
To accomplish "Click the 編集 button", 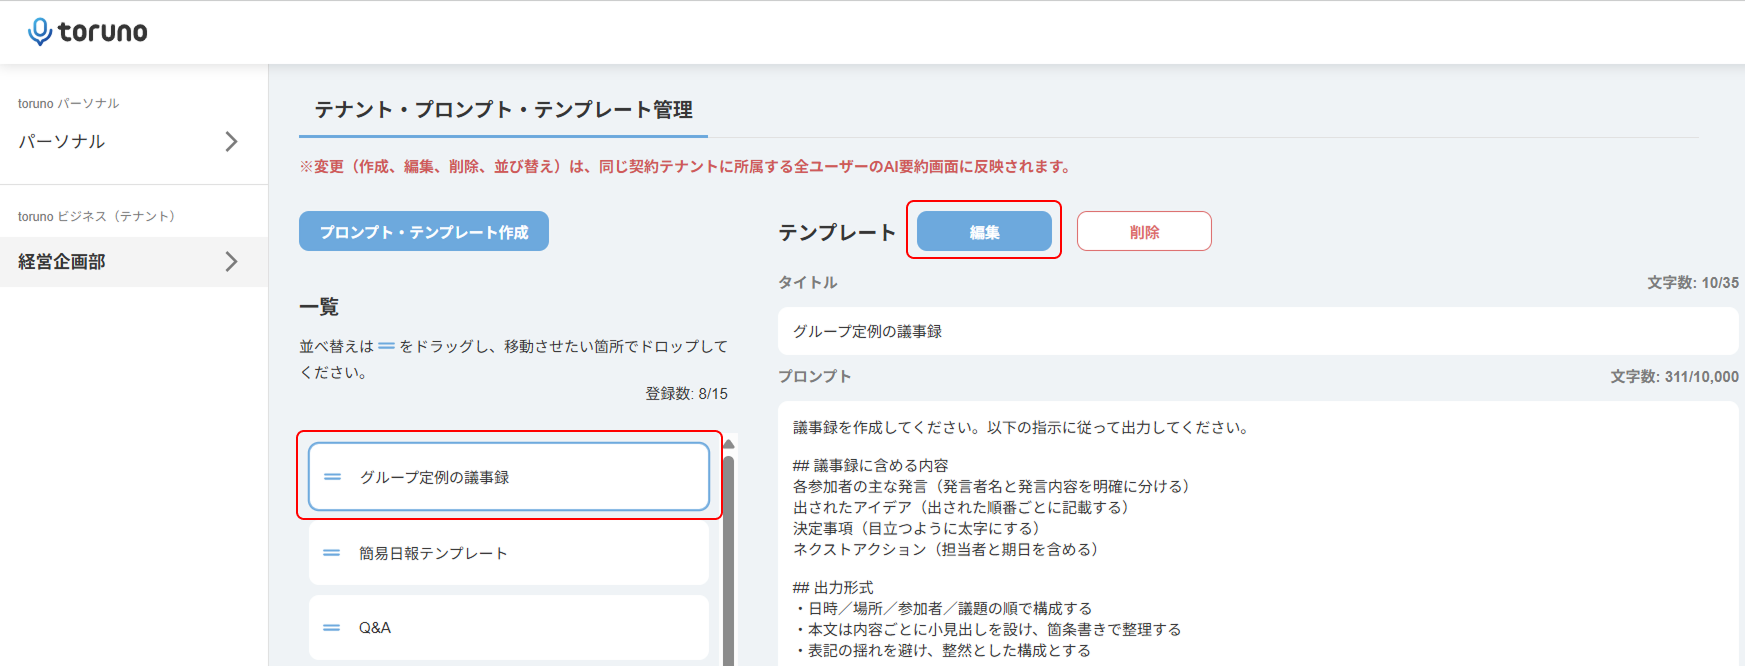I will 984,231.
